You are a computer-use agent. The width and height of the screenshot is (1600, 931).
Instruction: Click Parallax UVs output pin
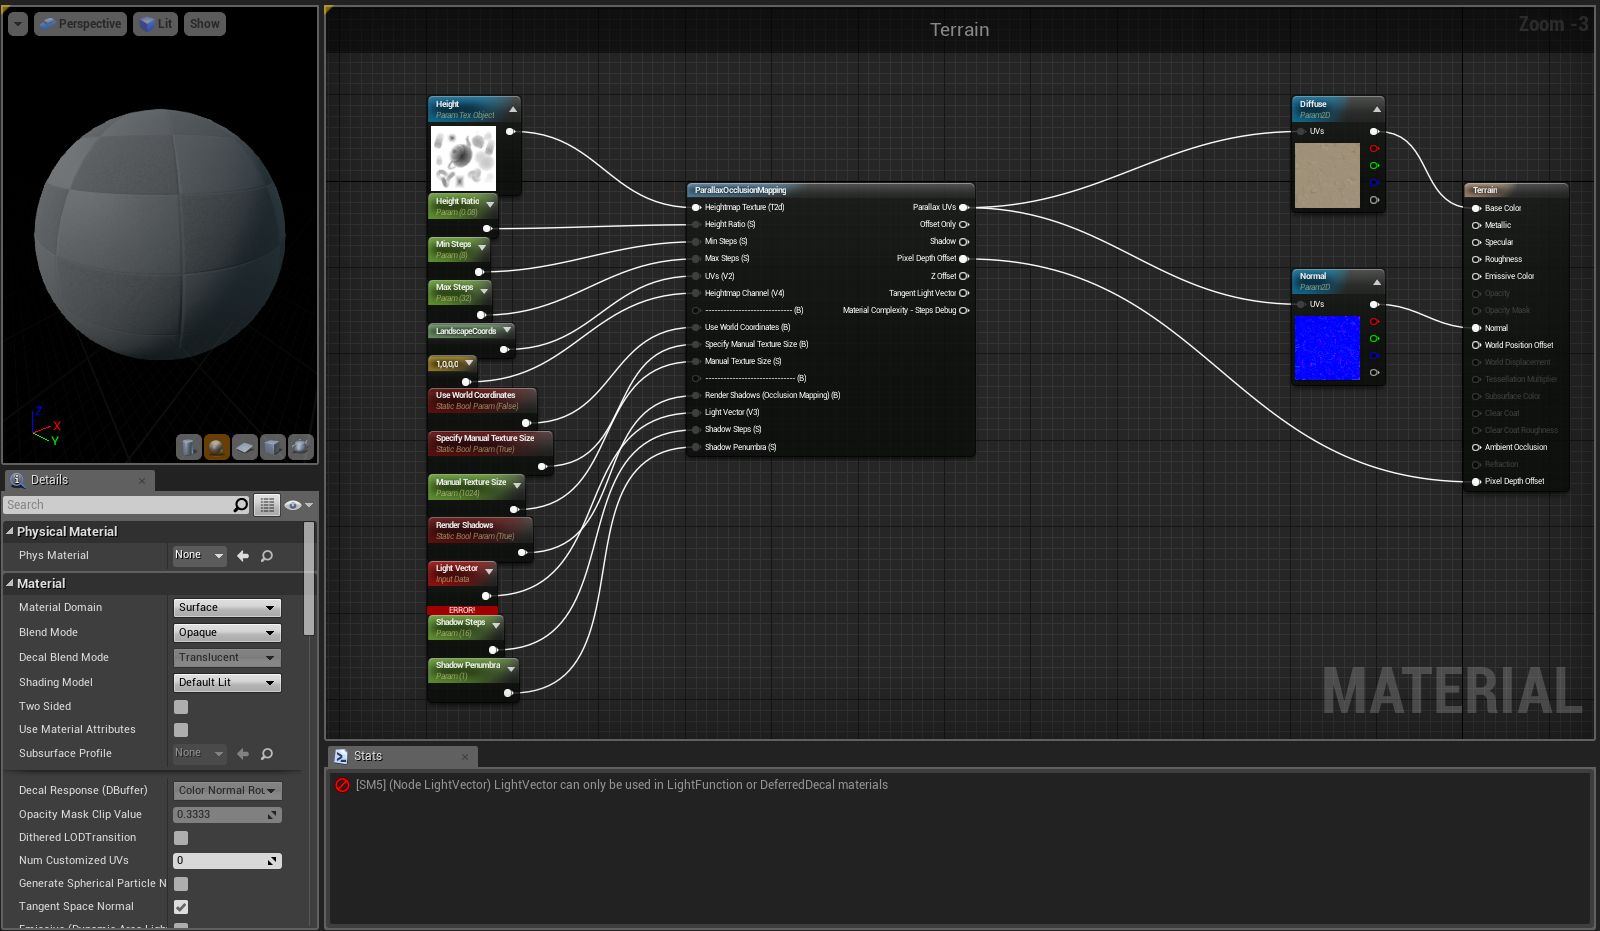(x=964, y=207)
